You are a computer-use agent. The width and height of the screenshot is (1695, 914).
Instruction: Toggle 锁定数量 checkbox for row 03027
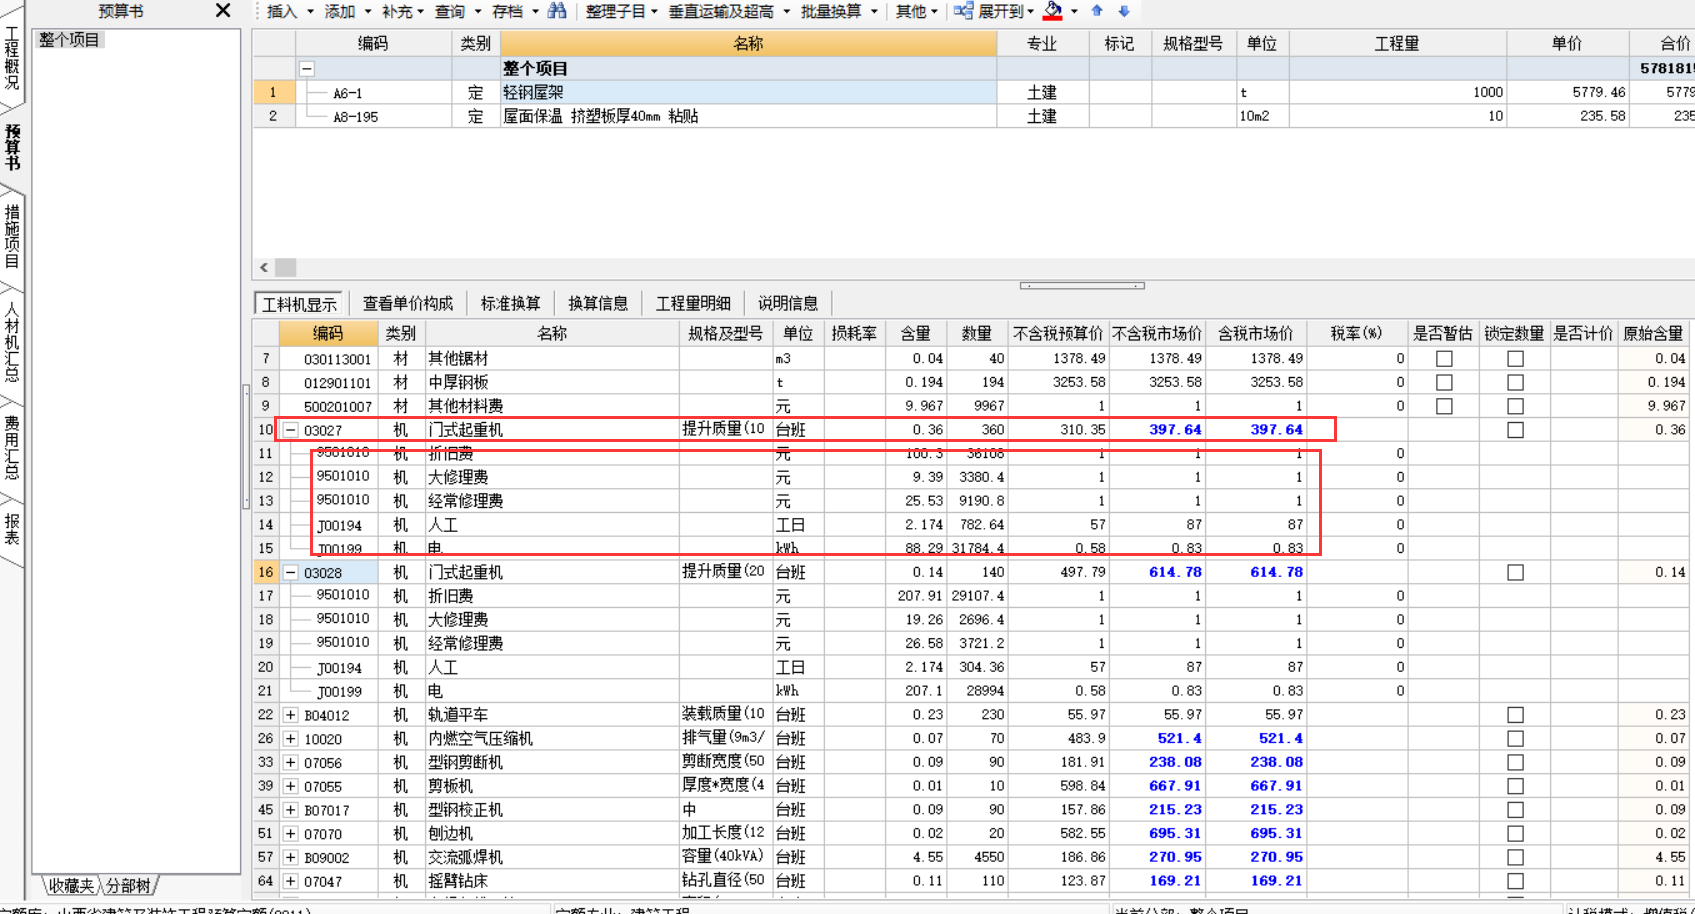pyautogui.click(x=1515, y=430)
